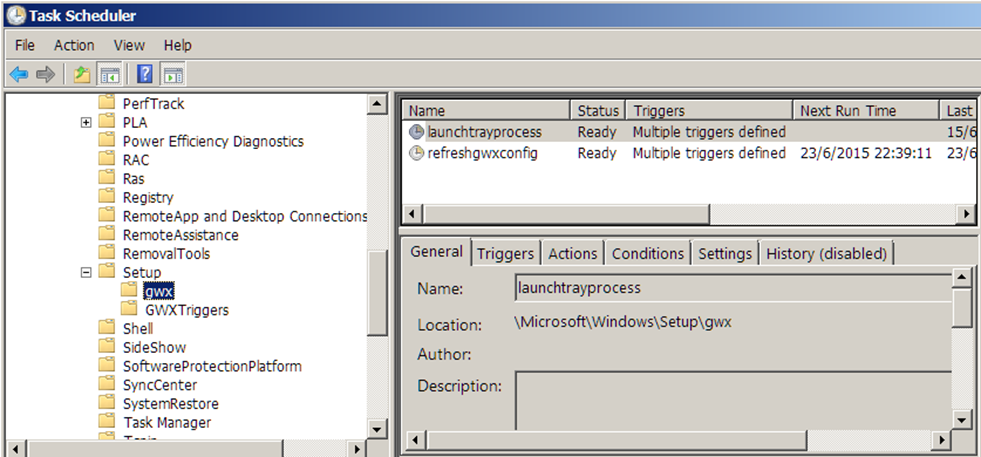Click the task Name input field
This screenshot has height=457, width=981.
[730, 289]
